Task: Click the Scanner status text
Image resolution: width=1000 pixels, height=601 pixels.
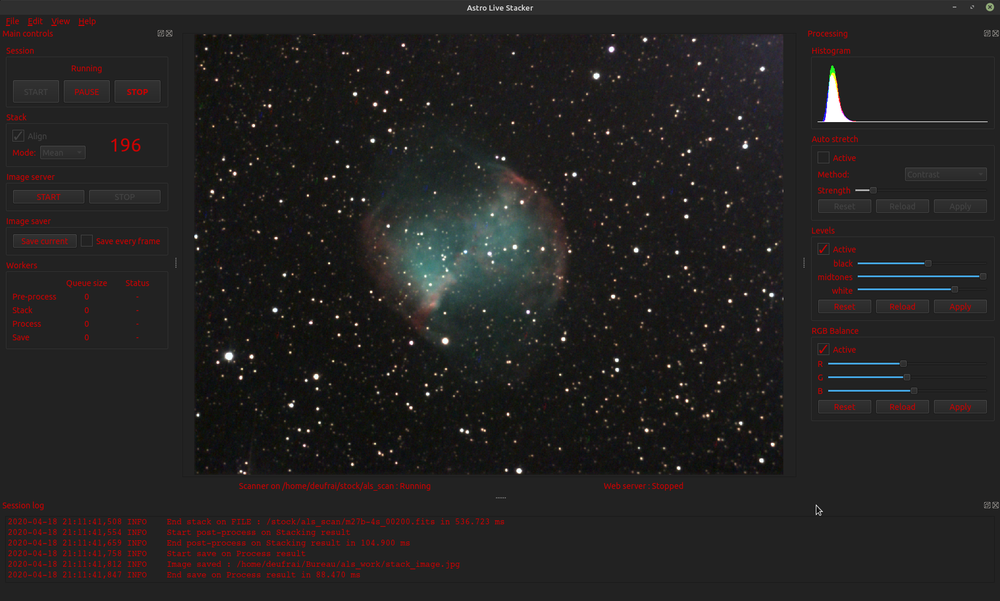Action: [334, 486]
